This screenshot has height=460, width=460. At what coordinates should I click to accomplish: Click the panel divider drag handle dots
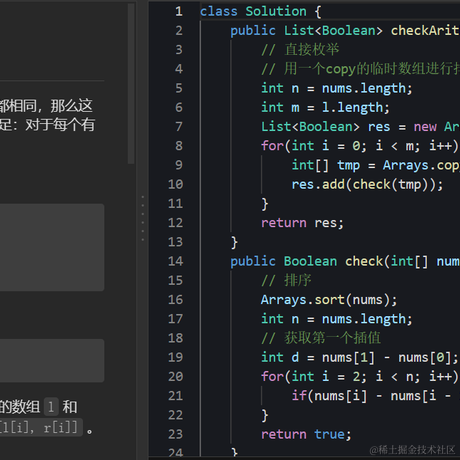143,218
